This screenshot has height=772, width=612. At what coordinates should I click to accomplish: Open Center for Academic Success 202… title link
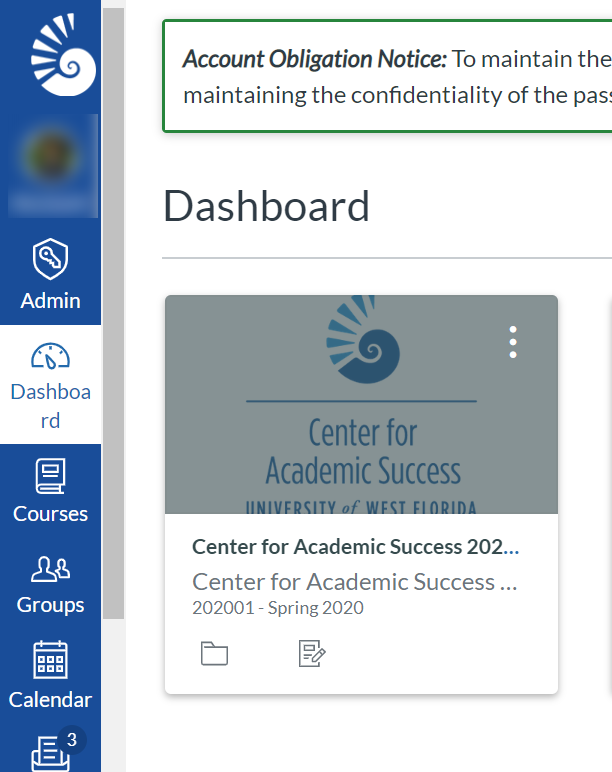click(x=355, y=547)
